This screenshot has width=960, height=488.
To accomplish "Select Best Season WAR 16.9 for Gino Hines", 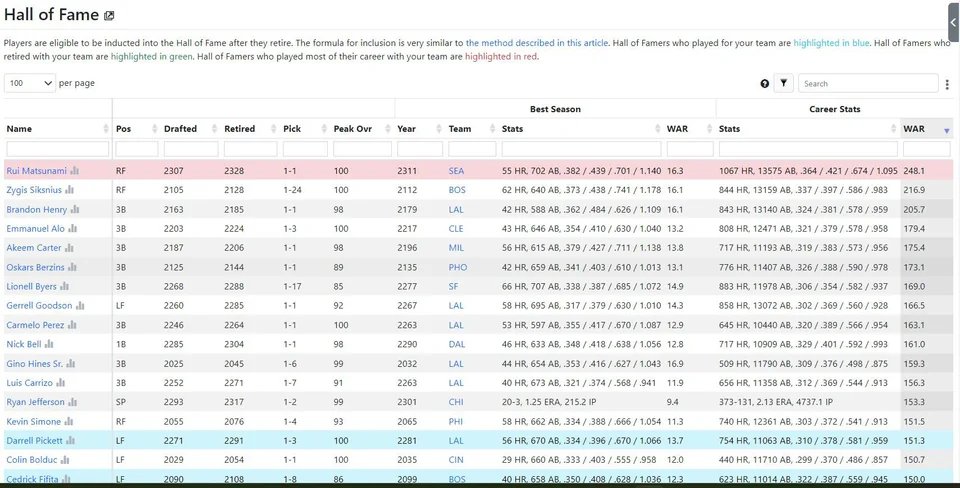I will (675, 364).
